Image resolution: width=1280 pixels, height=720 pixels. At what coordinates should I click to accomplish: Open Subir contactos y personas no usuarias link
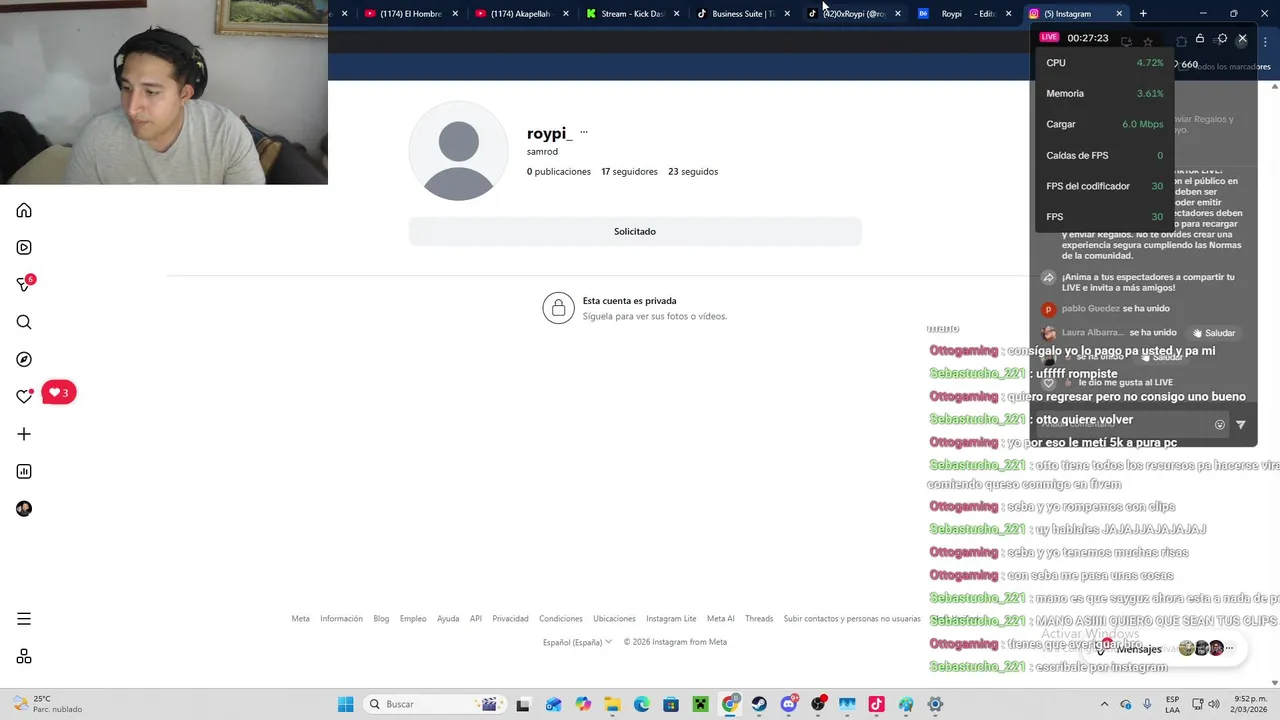click(852, 619)
